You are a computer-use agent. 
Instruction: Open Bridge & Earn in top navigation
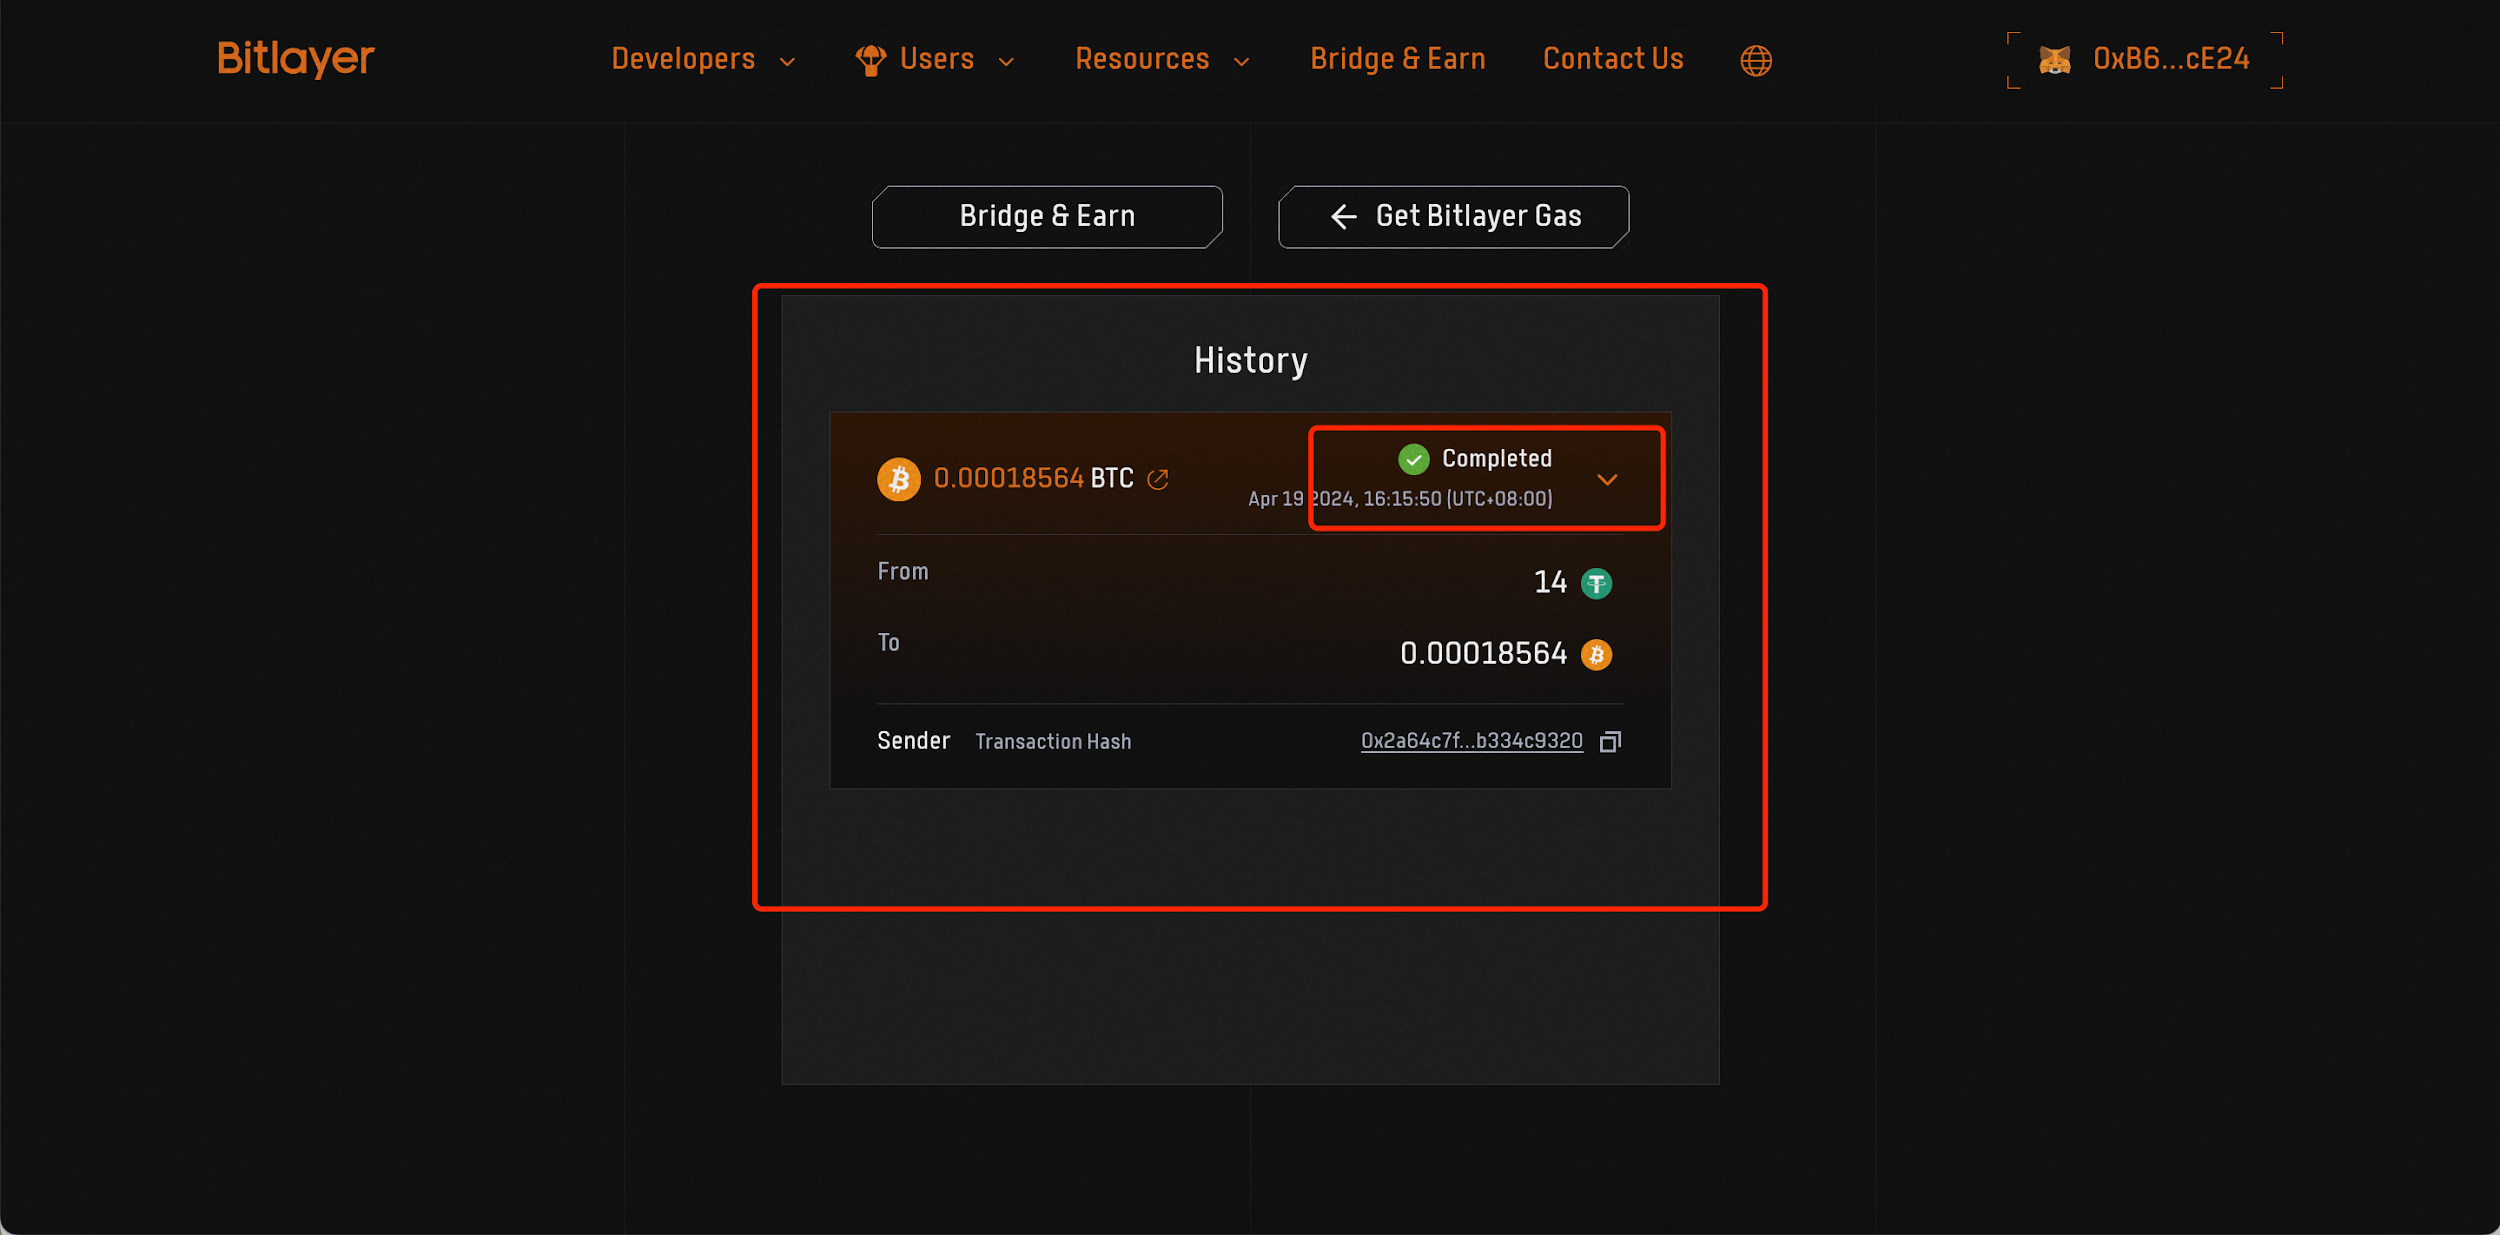click(x=1397, y=60)
